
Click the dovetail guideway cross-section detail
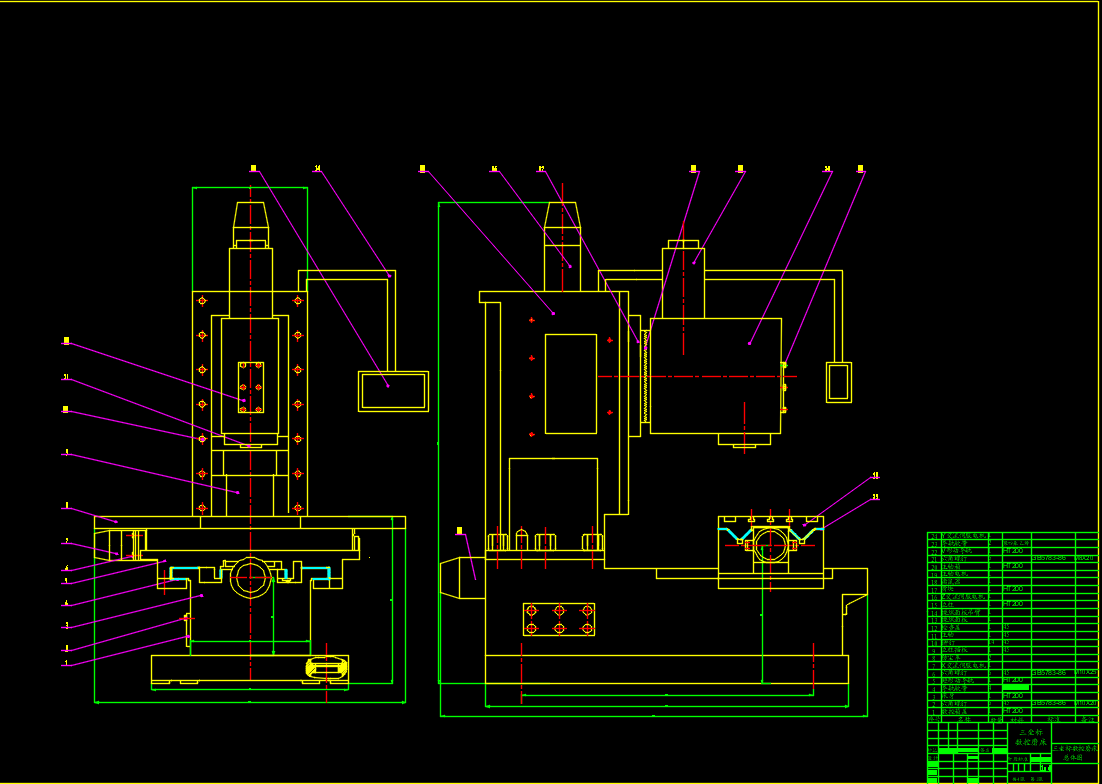pos(771,552)
